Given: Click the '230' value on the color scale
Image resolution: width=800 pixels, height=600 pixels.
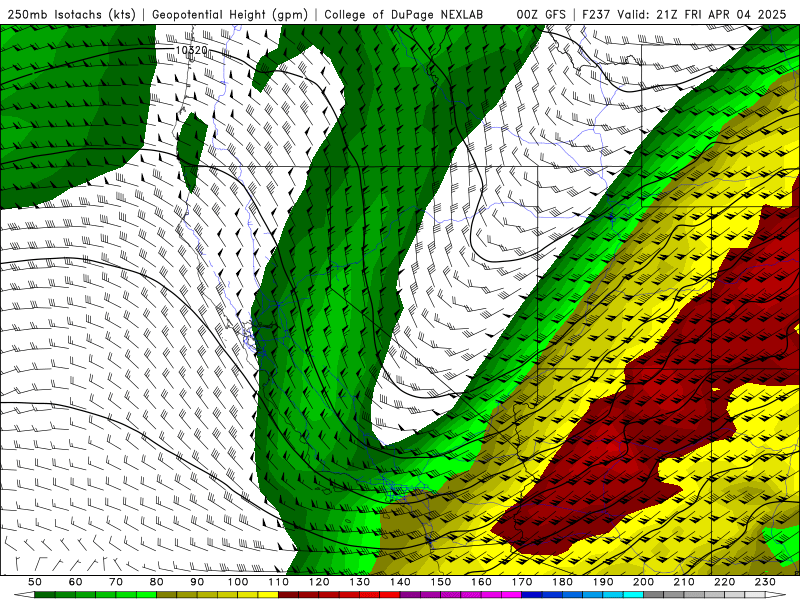Looking at the screenshot, I should [x=765, y=582].
